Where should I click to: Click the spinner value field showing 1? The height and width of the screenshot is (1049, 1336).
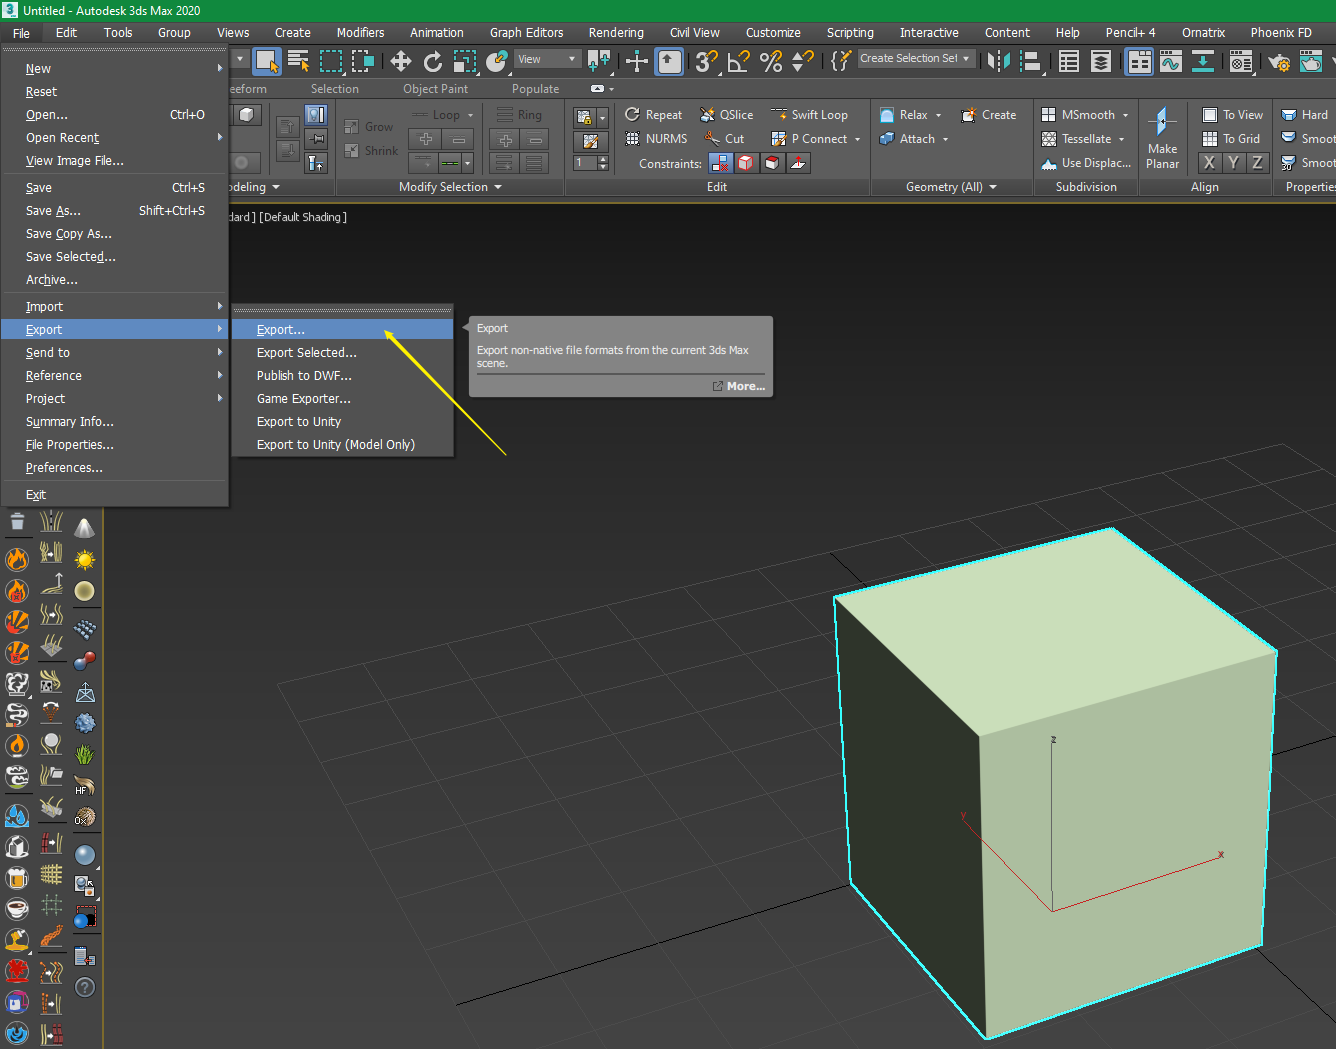click(585, 163)
